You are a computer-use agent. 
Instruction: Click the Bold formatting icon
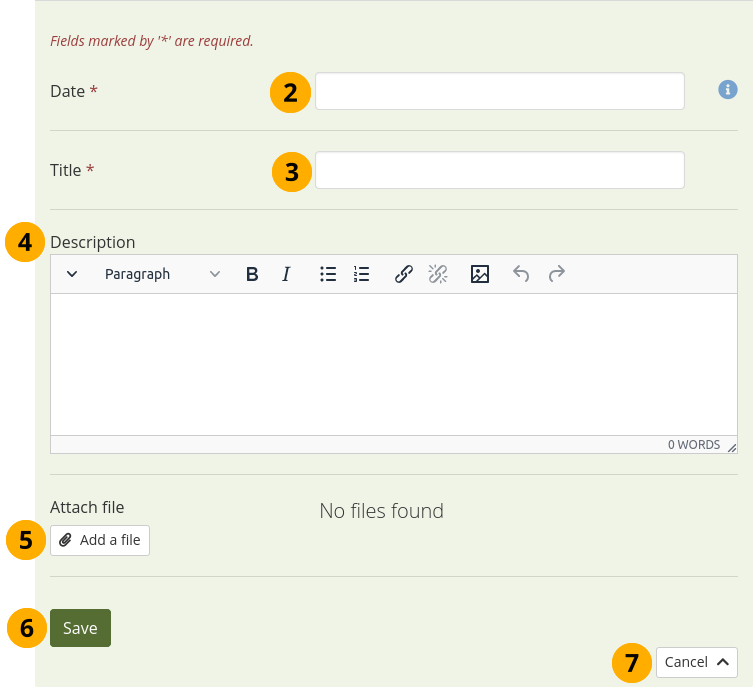[x=252, y=274]
